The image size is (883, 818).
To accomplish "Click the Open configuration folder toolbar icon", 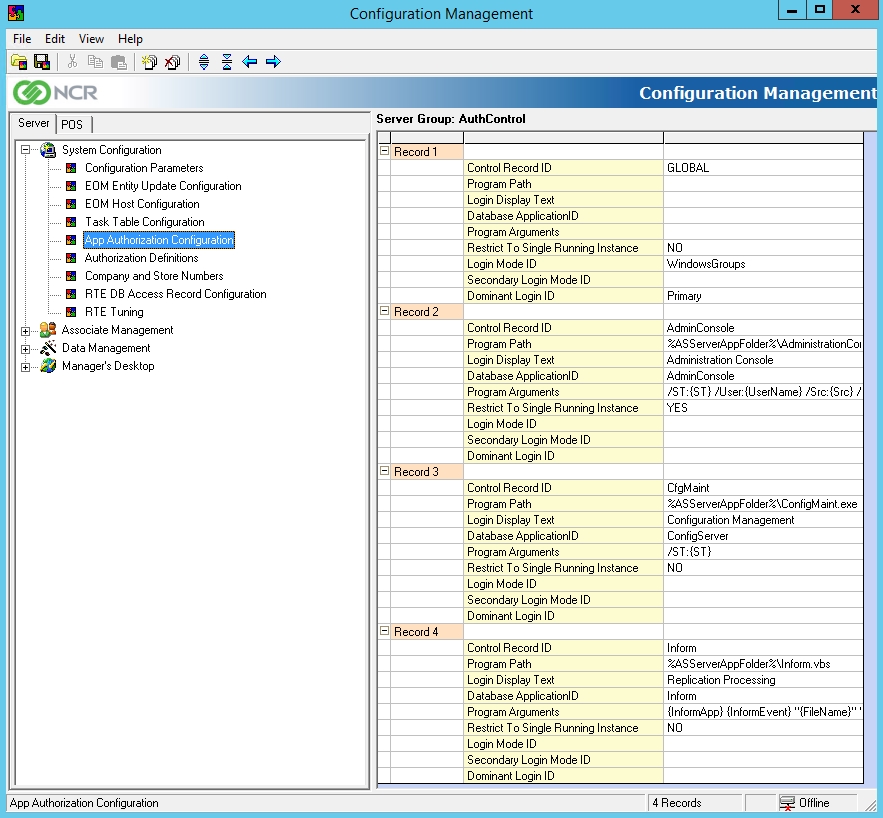I will pos(19,61).
